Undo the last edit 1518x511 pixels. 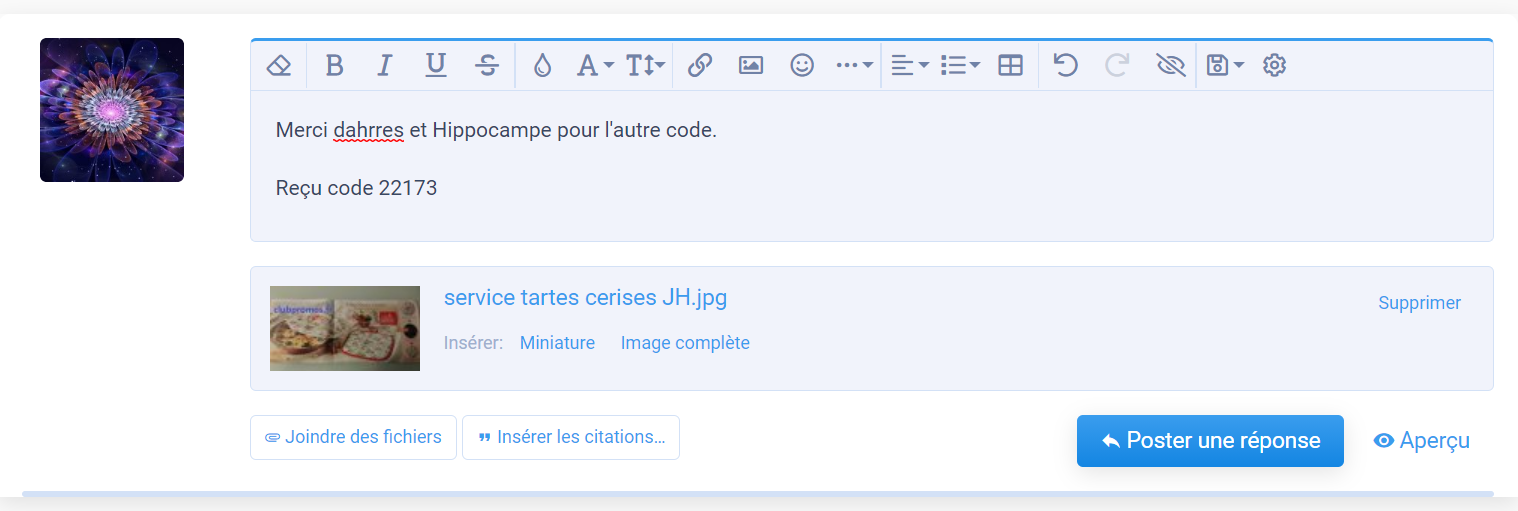pos(1066,66)
